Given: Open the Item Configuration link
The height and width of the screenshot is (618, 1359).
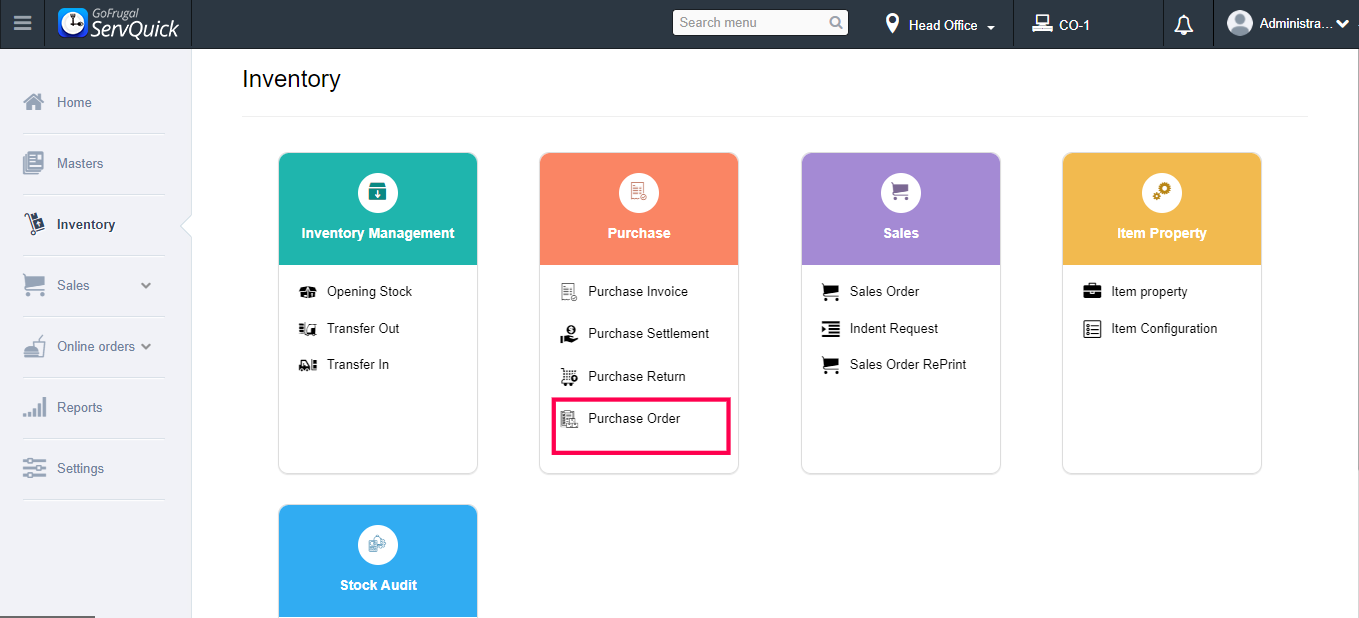Looking at the screenshot, I should pyautogui.click(x=1164, y=329).
